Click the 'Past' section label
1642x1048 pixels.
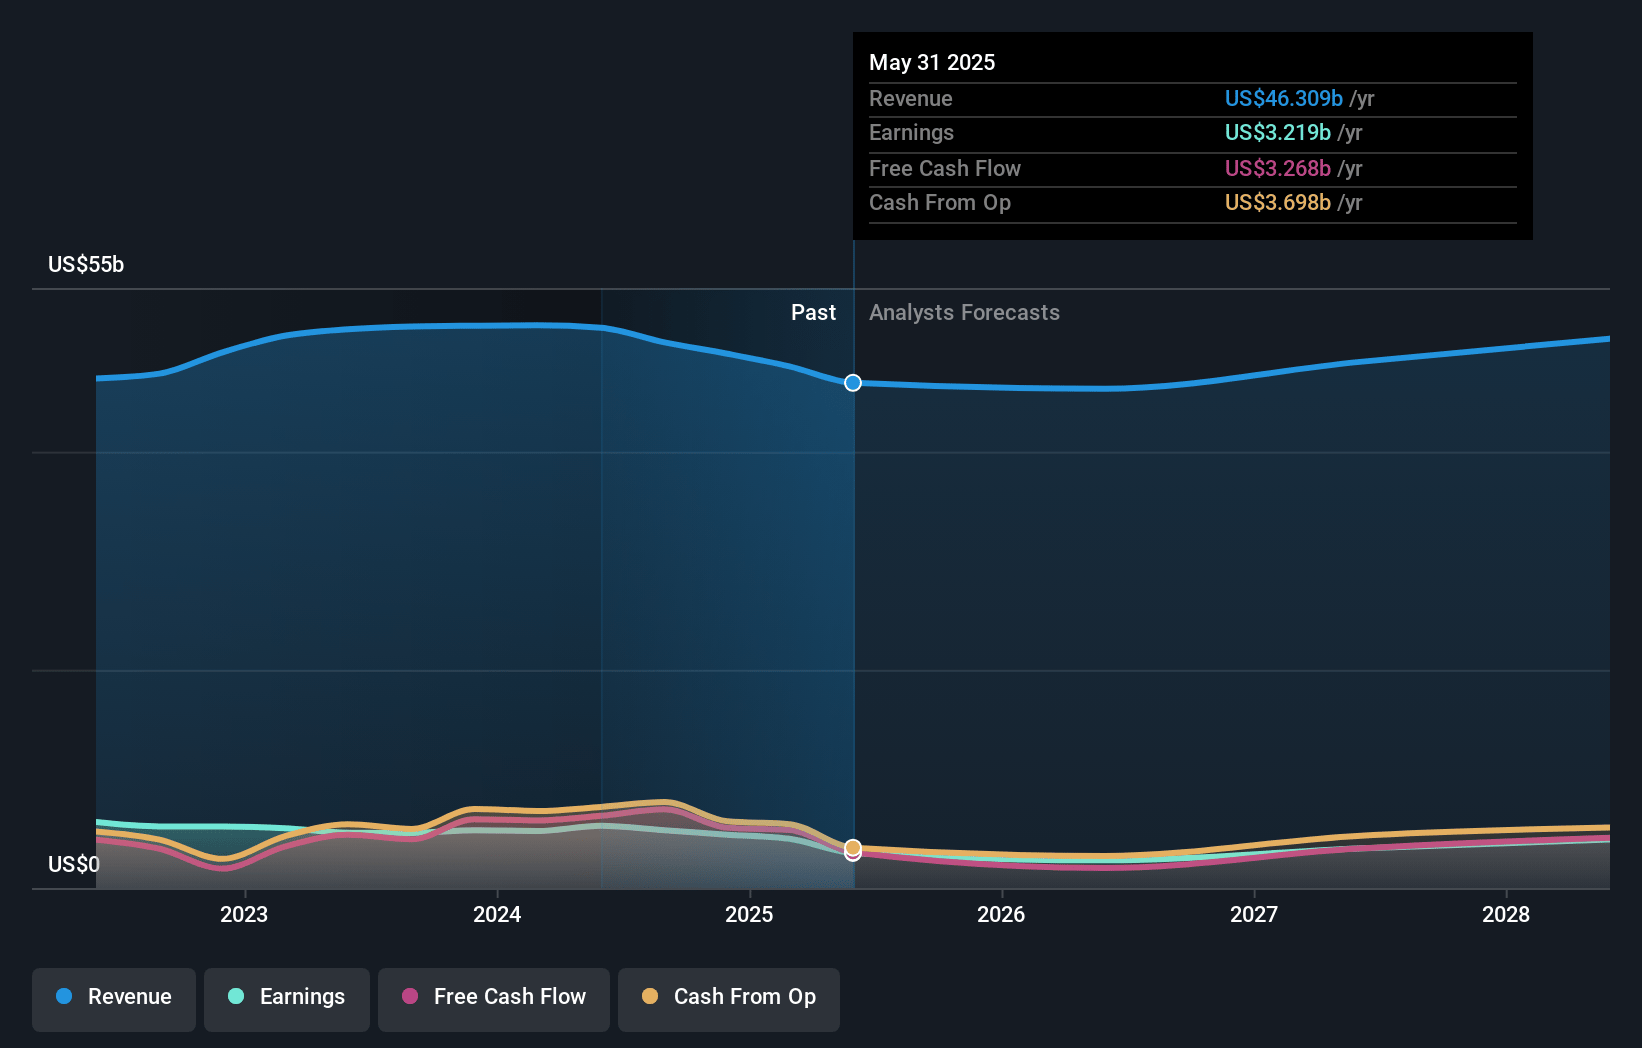coord(813,313)
